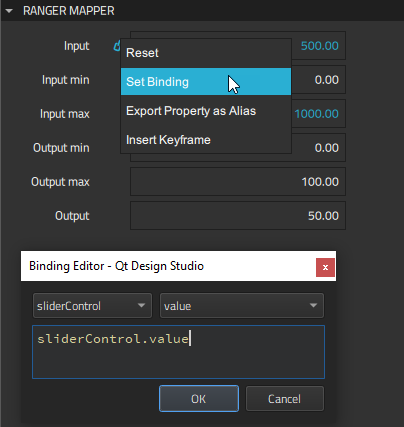
Task: Select Reset from the context menu
Action: click(x=206, y=53)
